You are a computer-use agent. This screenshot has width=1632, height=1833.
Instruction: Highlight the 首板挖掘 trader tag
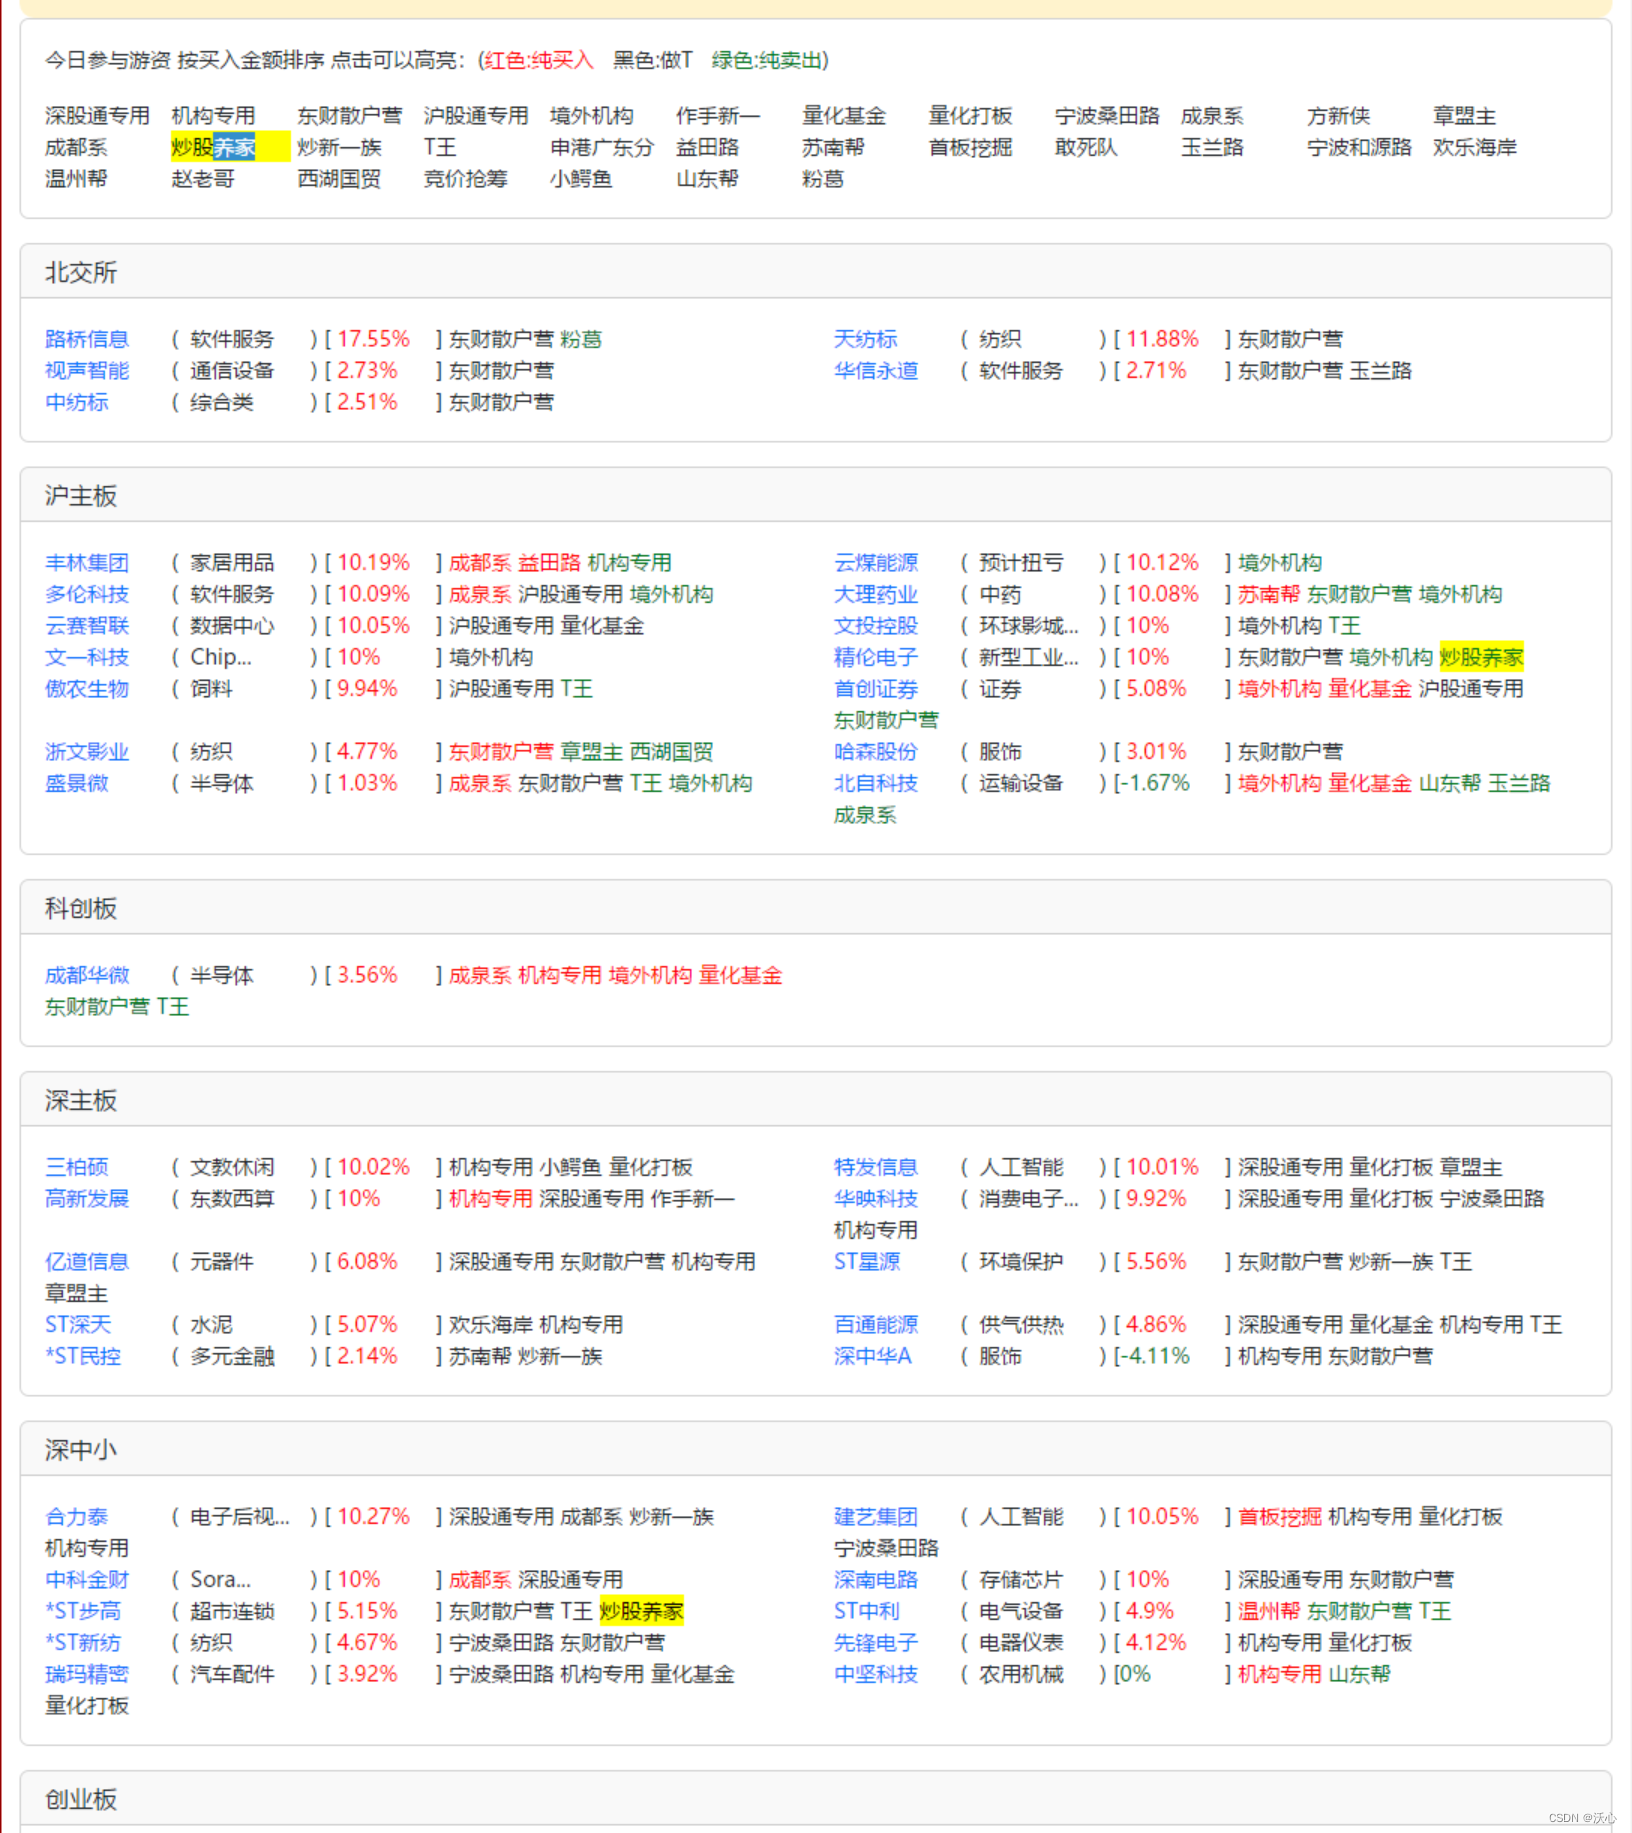pos(970,147)
